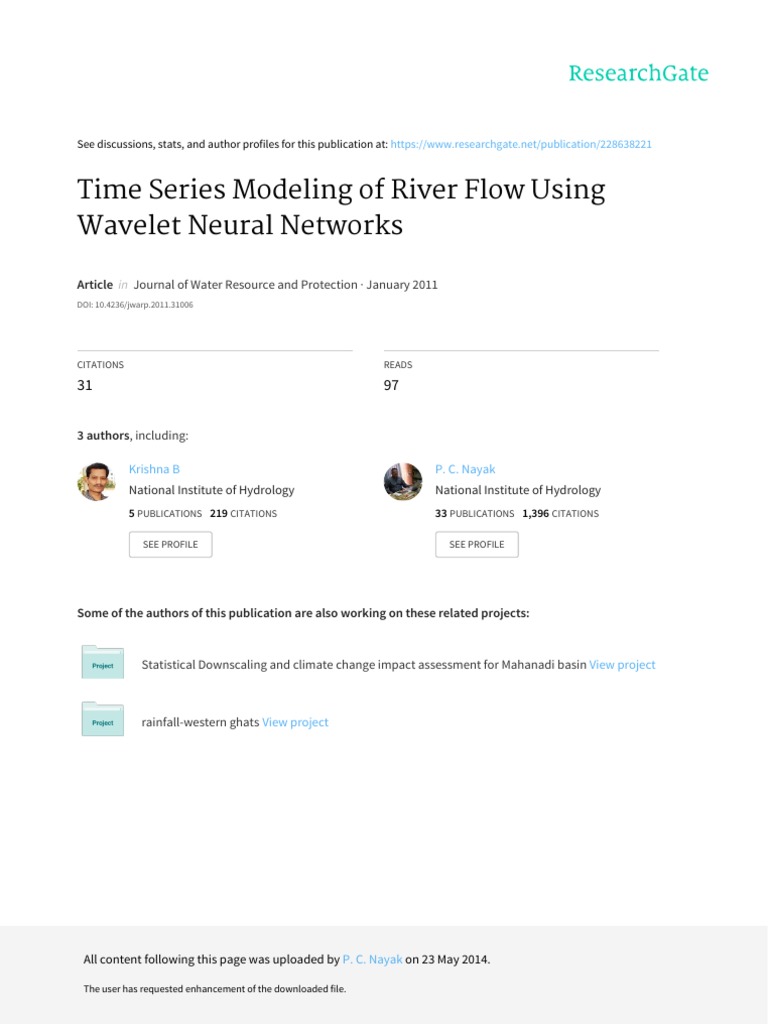The image size is (768, 1024).
Task: Click the citations count 31
Action: point(85,385)
